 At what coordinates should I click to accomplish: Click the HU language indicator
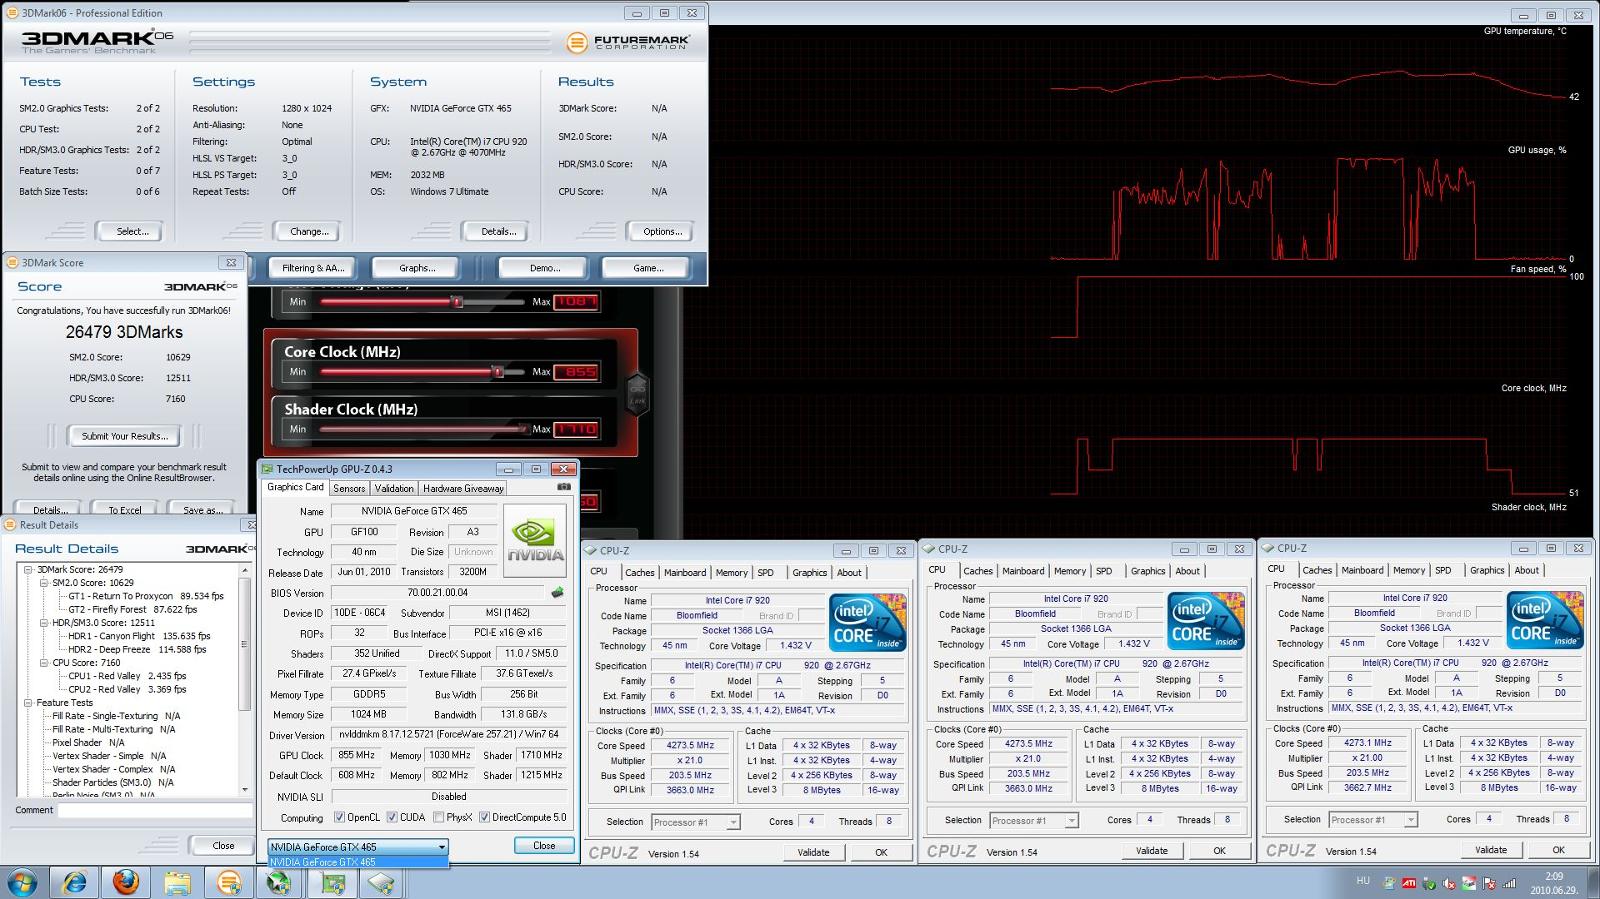(x=1363, y=881)
